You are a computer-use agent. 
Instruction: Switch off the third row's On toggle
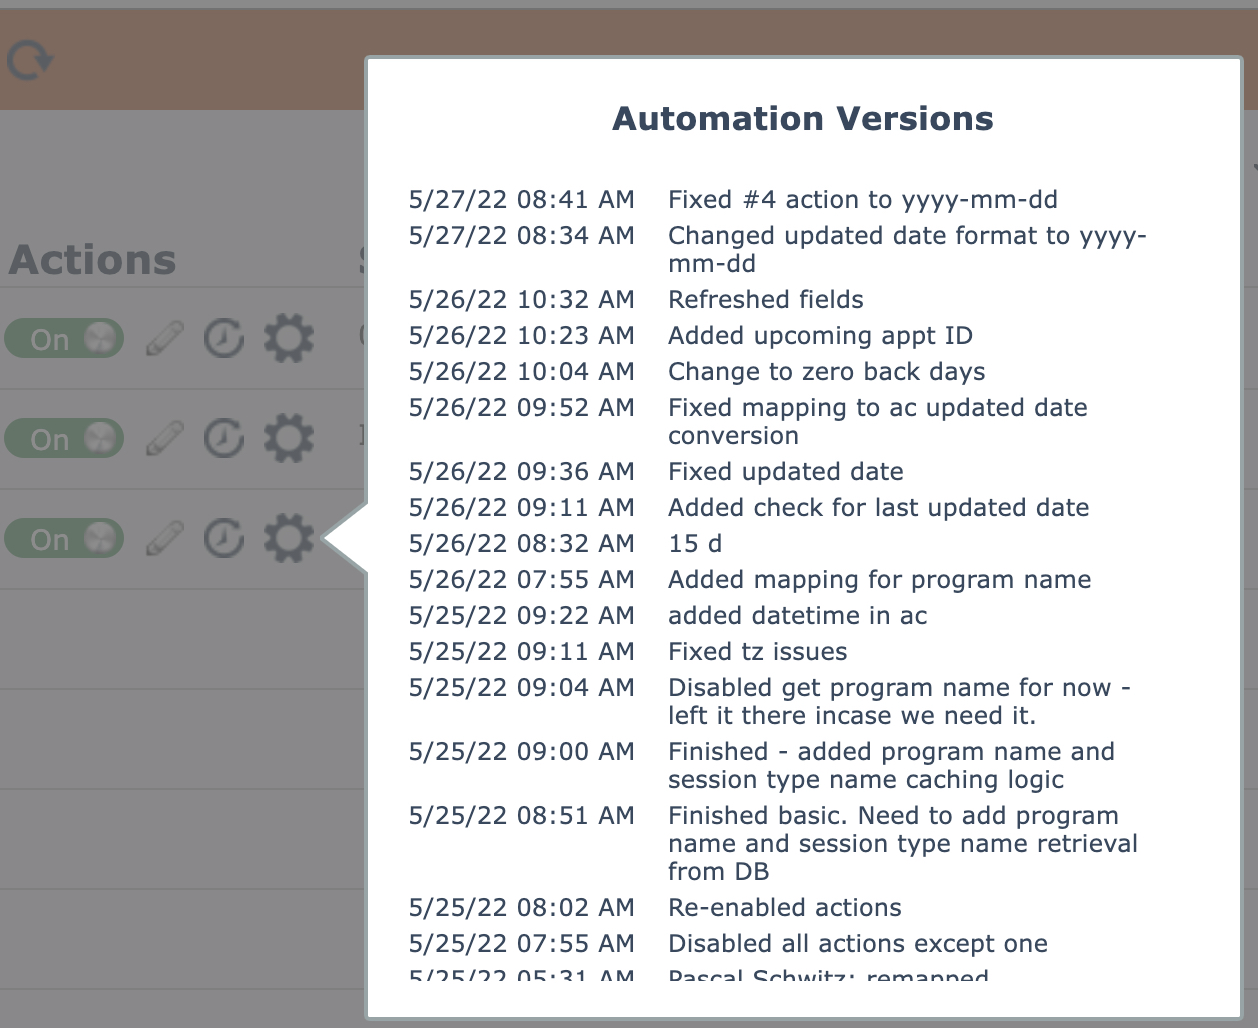(x=64, y=539)
